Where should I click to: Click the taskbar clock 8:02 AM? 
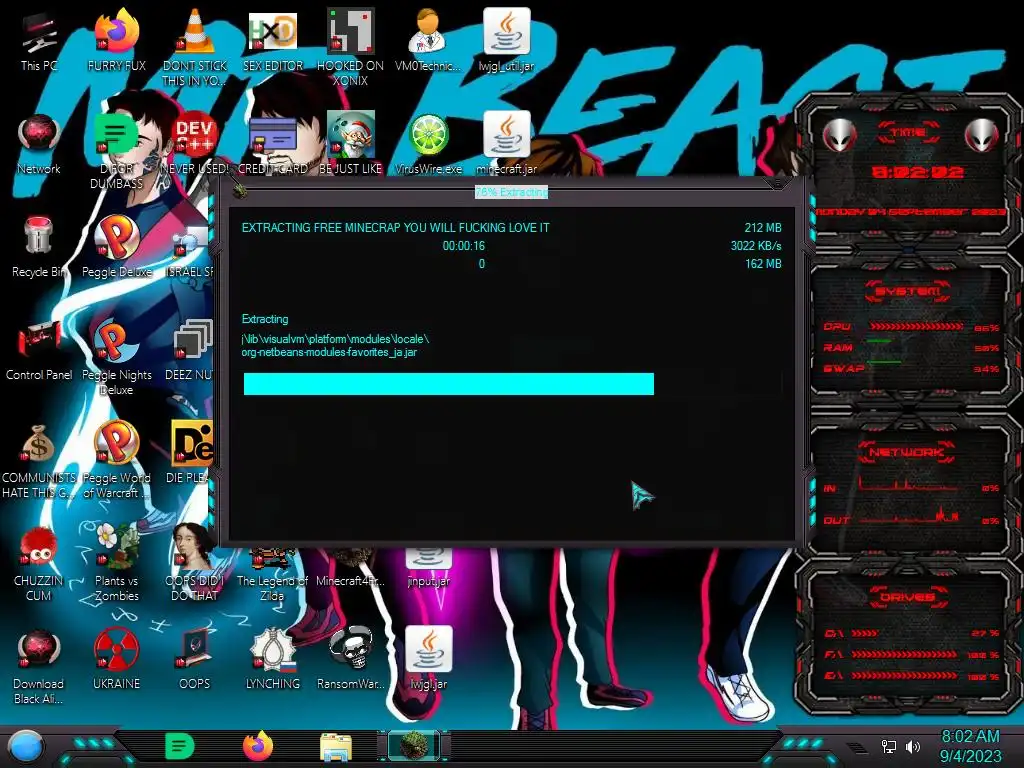(970, 737)
